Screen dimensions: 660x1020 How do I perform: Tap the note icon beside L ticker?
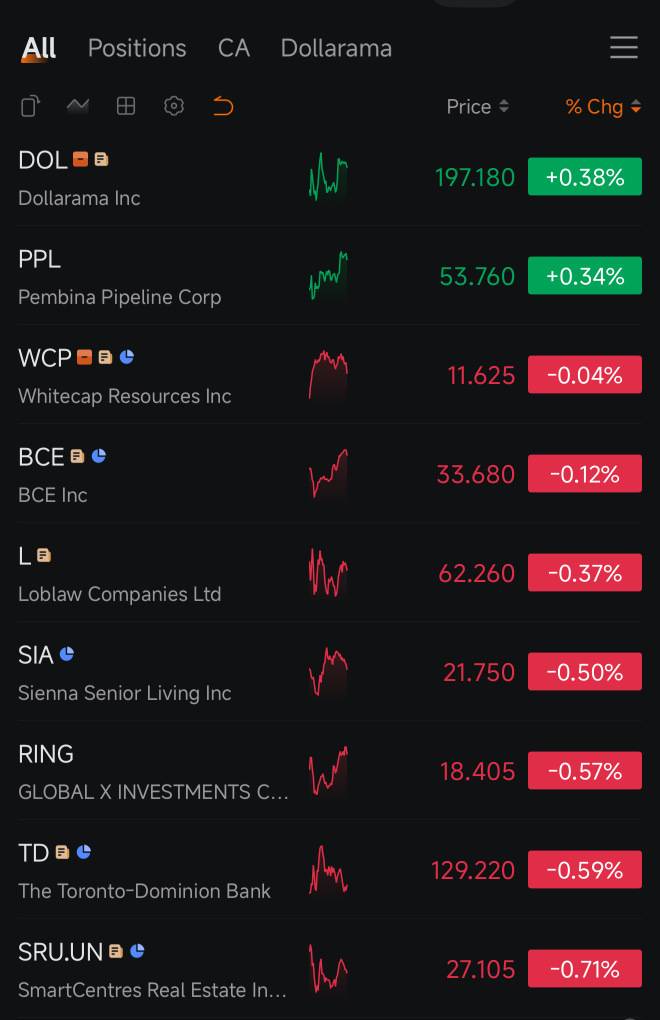click(x=44, y=555)
